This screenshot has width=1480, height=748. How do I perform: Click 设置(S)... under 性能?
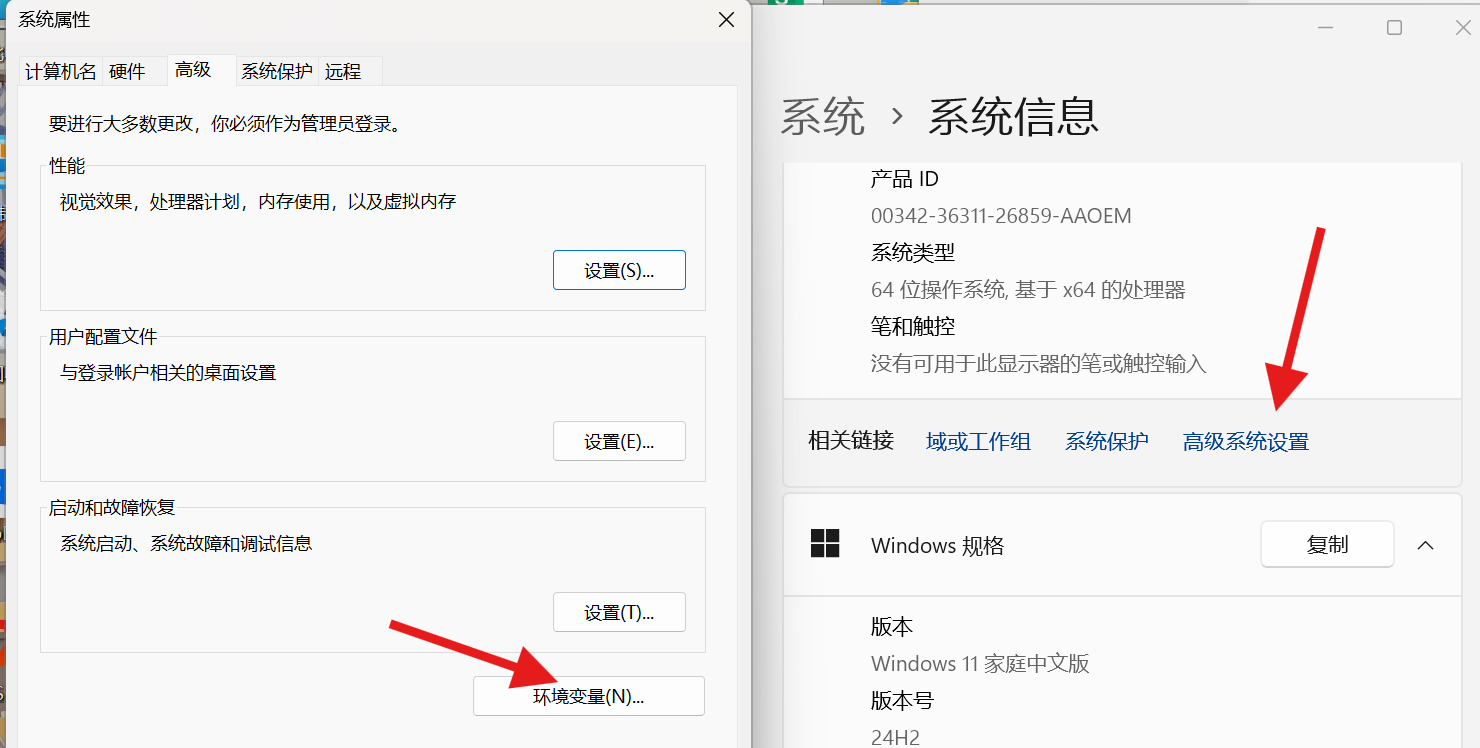click(x=619, y=270)
